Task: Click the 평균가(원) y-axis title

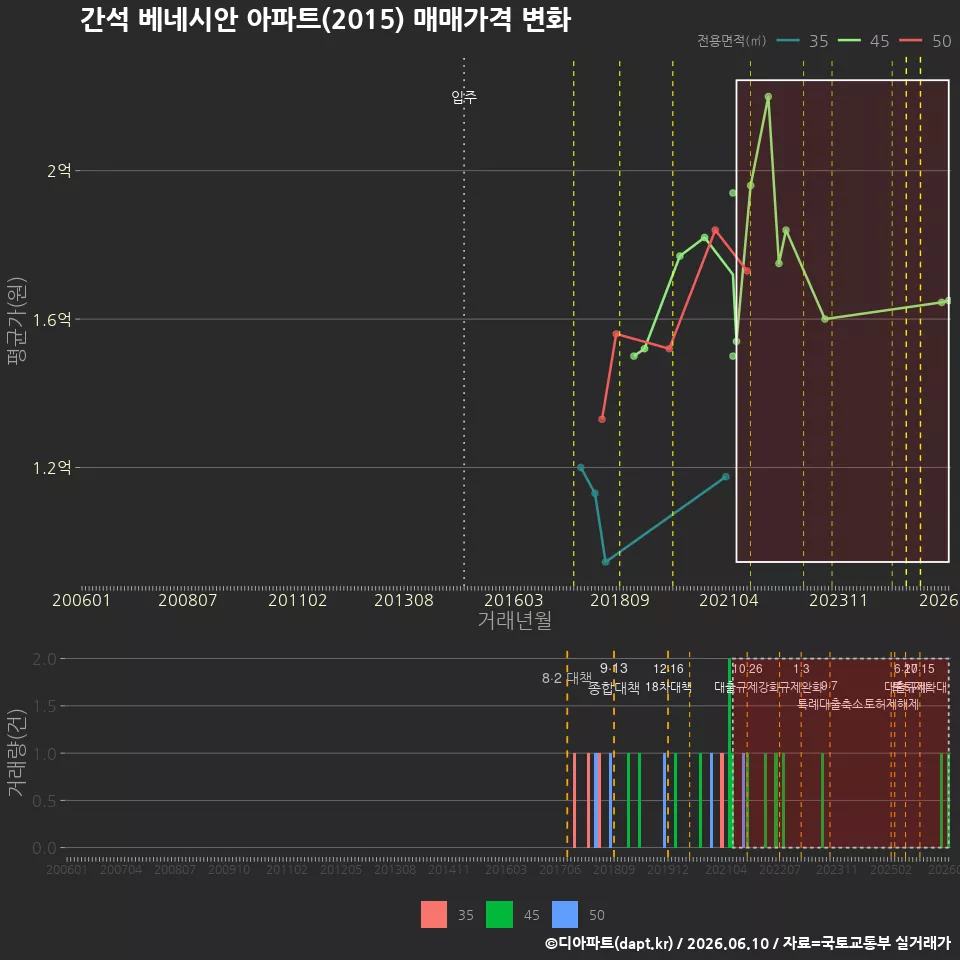Action: pos(17,321)
